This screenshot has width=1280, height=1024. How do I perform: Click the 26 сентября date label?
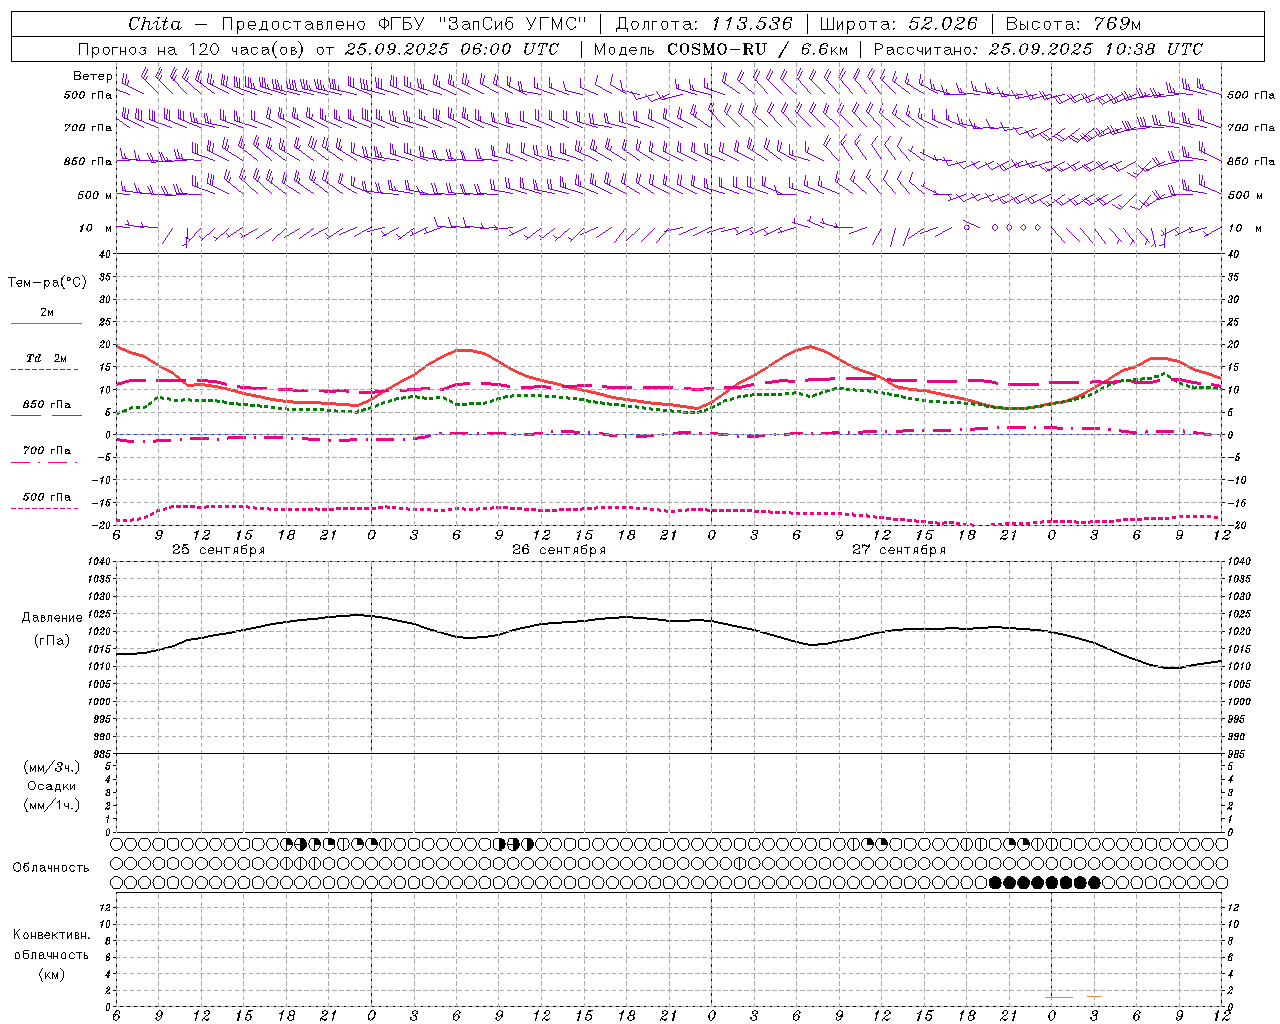tap(559, 550)
